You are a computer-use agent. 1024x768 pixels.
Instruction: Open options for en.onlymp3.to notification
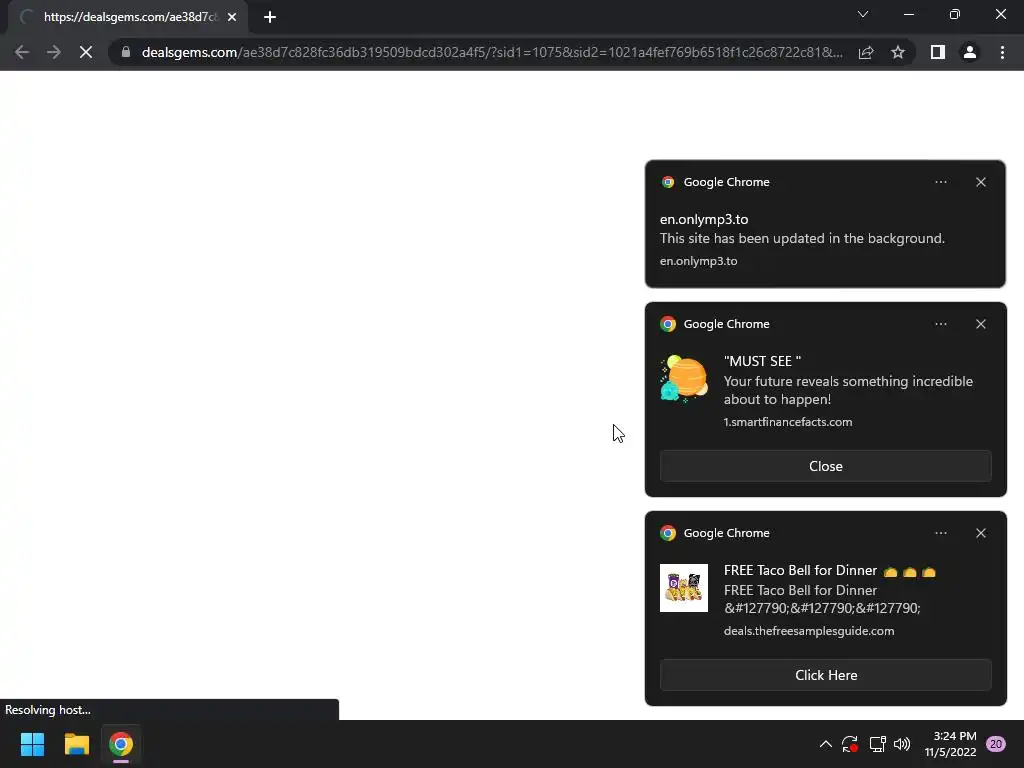[x=940, y=182]
